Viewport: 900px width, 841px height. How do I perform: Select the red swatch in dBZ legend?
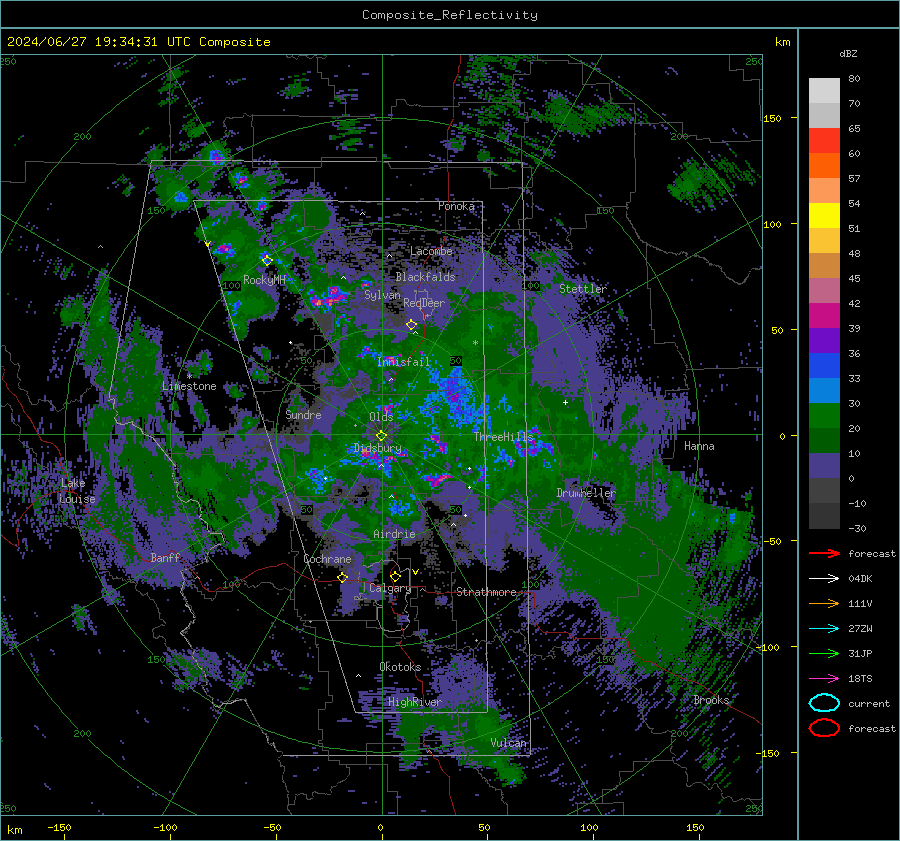(x=824, y=141)
